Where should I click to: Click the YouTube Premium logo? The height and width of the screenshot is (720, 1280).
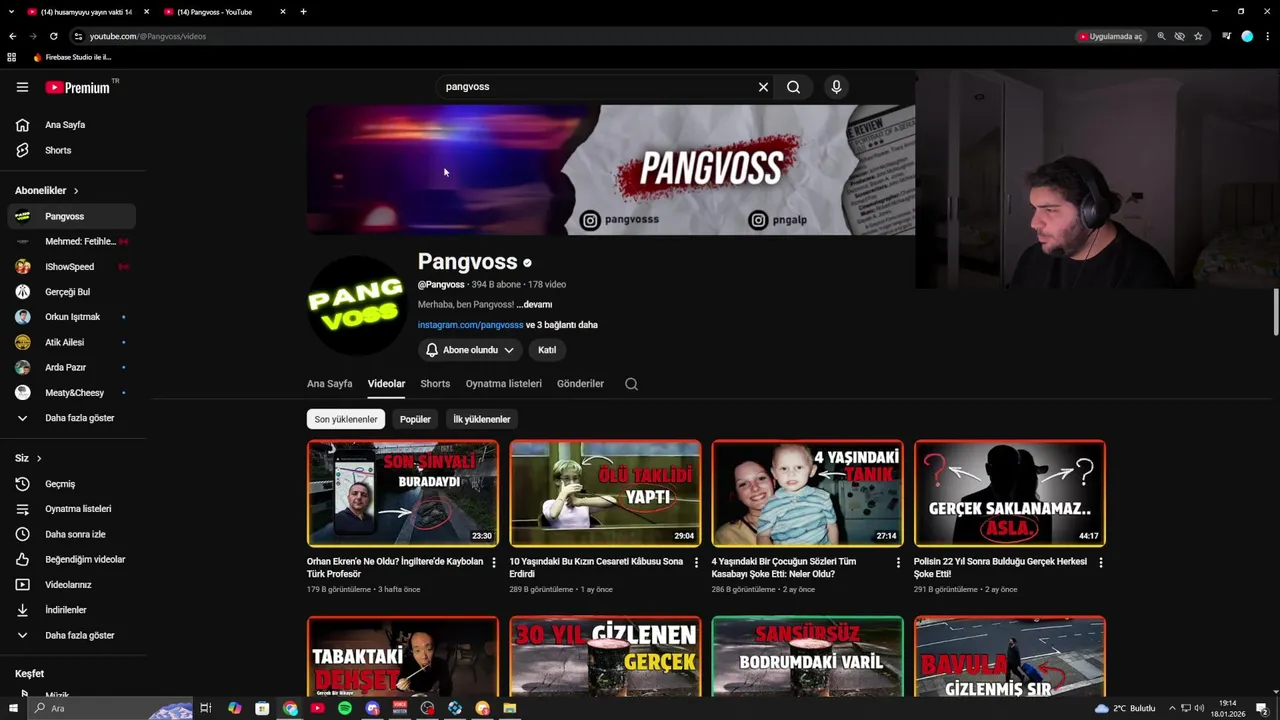(x=80, y=87)
